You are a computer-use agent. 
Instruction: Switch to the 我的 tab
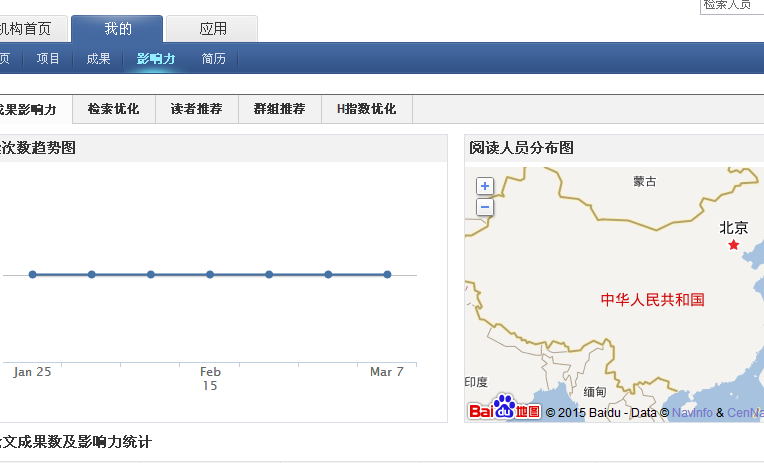click(x=117, y=29)
